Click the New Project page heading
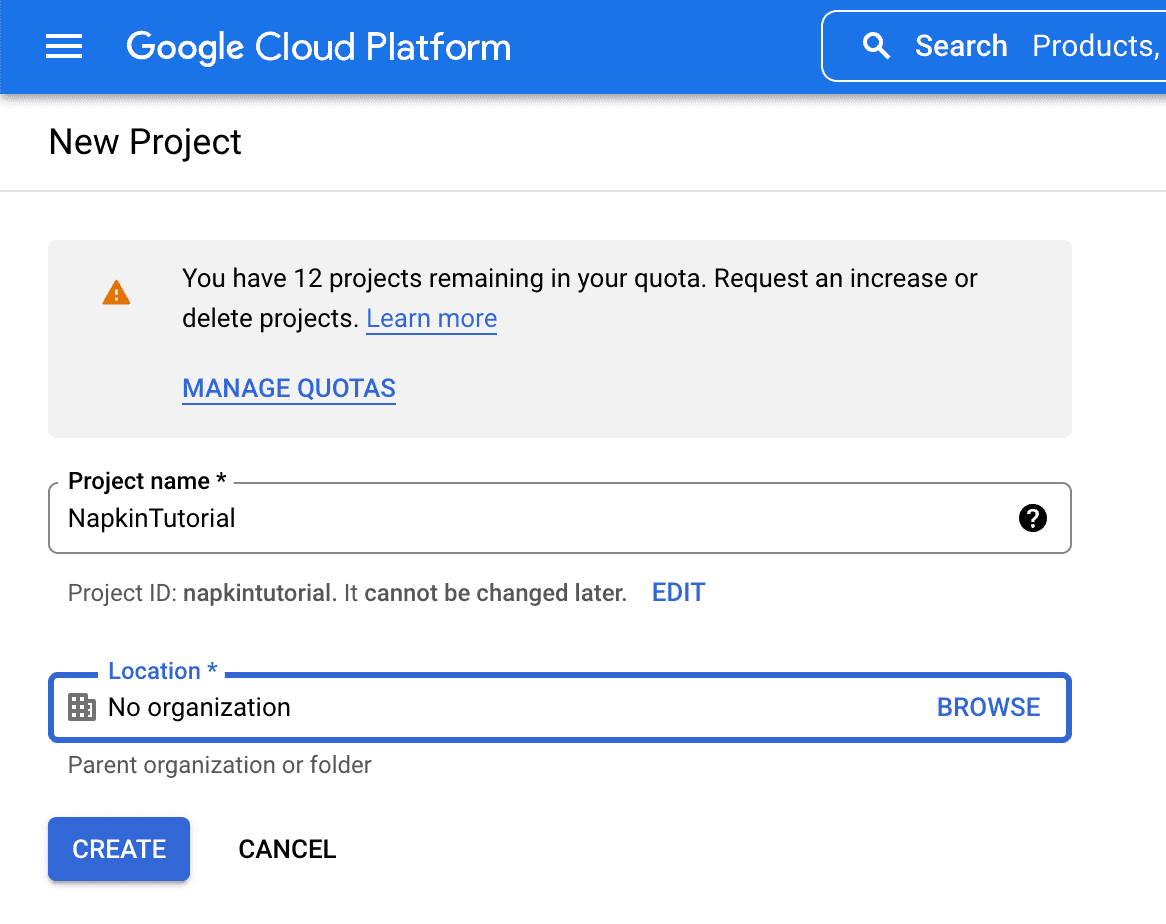Screen dimensions: 1166x924 point(145,142)
